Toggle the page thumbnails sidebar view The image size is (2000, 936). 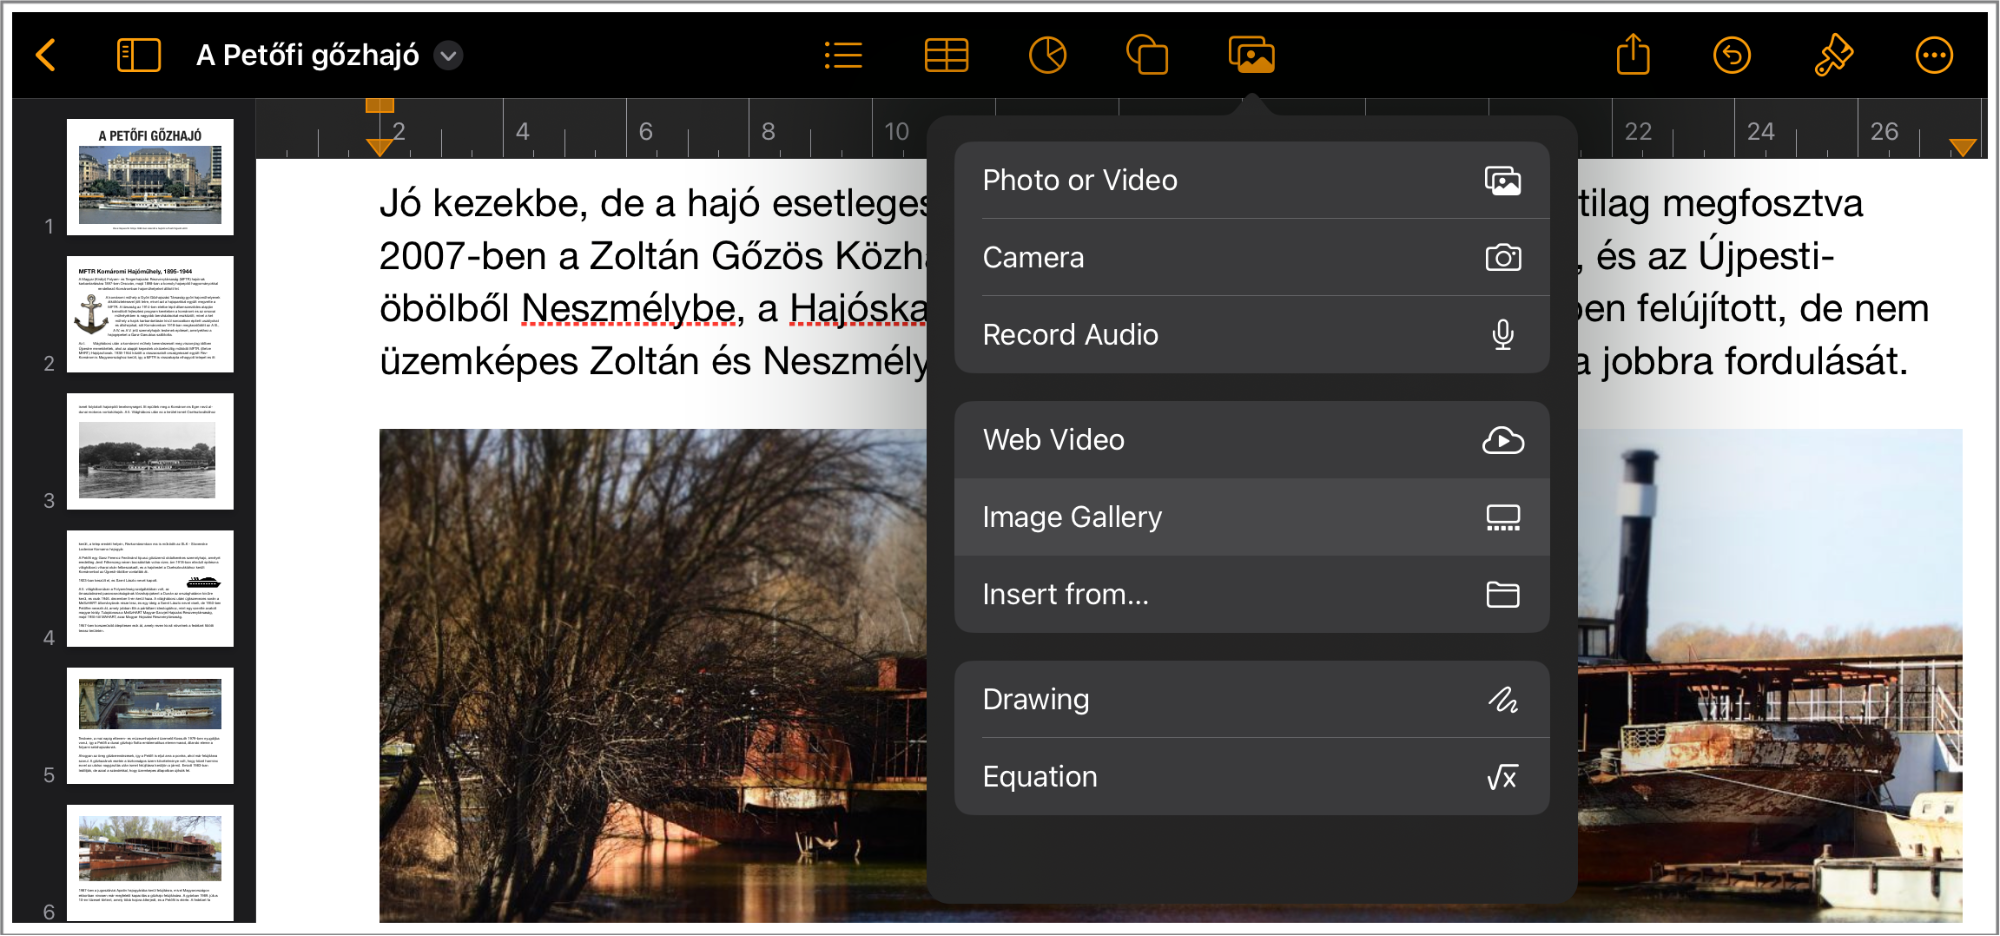coord(139,55)
